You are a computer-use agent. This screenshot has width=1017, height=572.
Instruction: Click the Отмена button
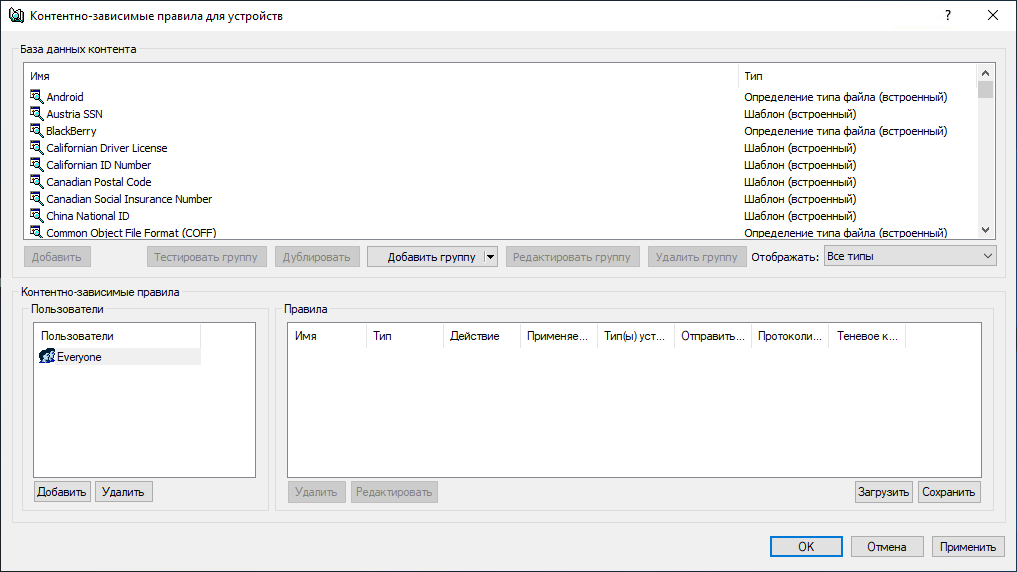pos(887,547)
